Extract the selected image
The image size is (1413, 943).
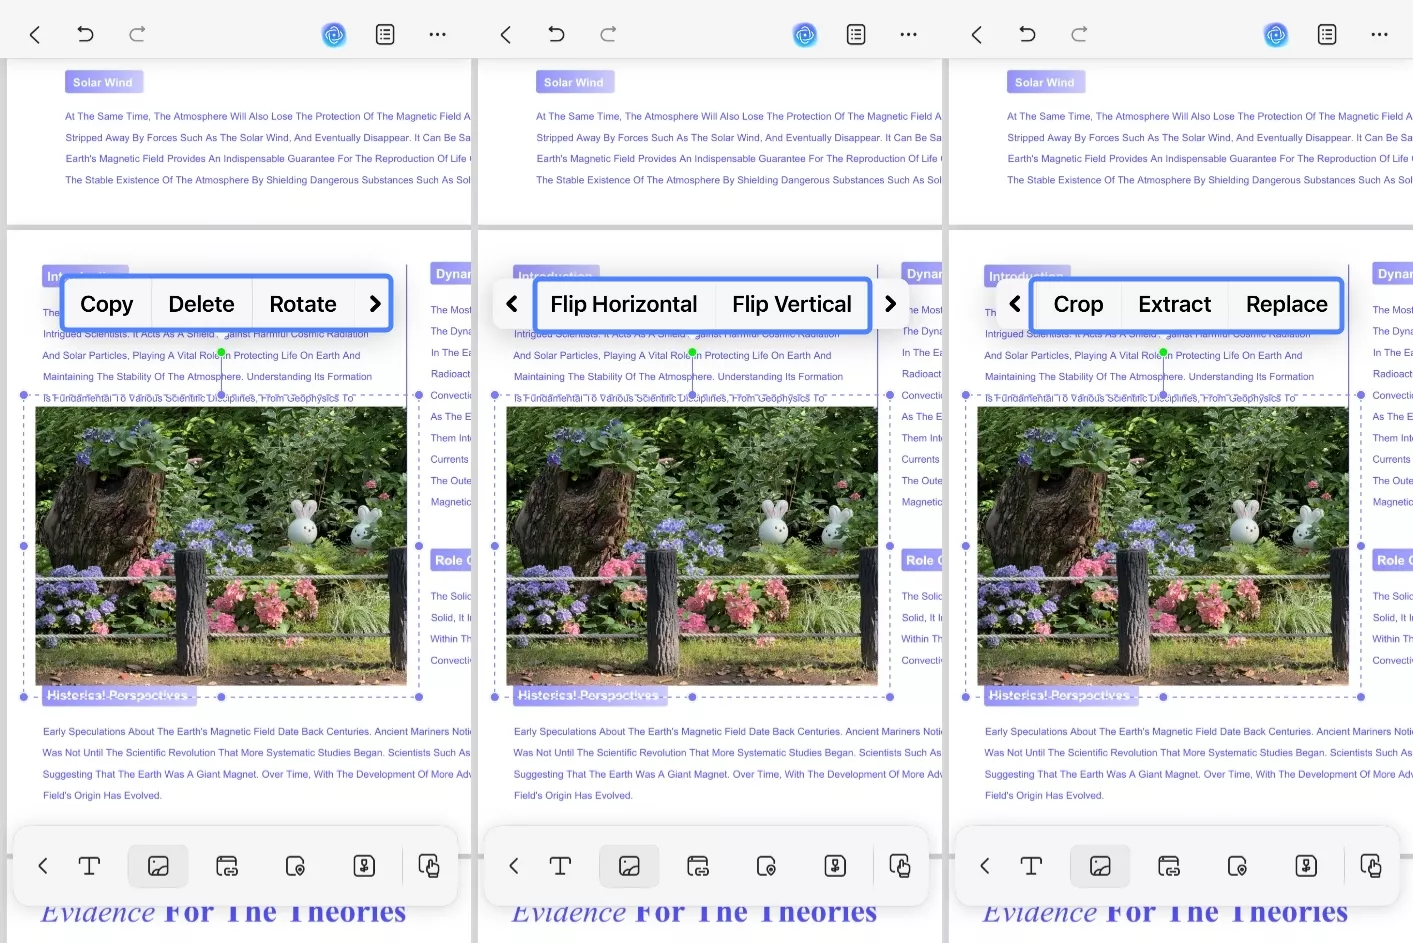[1174, 304]
